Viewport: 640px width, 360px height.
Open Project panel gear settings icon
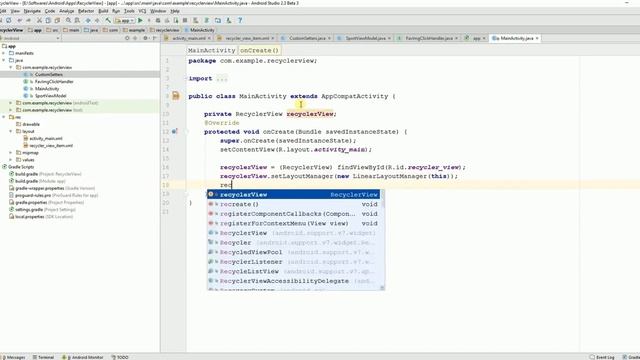click(x=145, y=38)
